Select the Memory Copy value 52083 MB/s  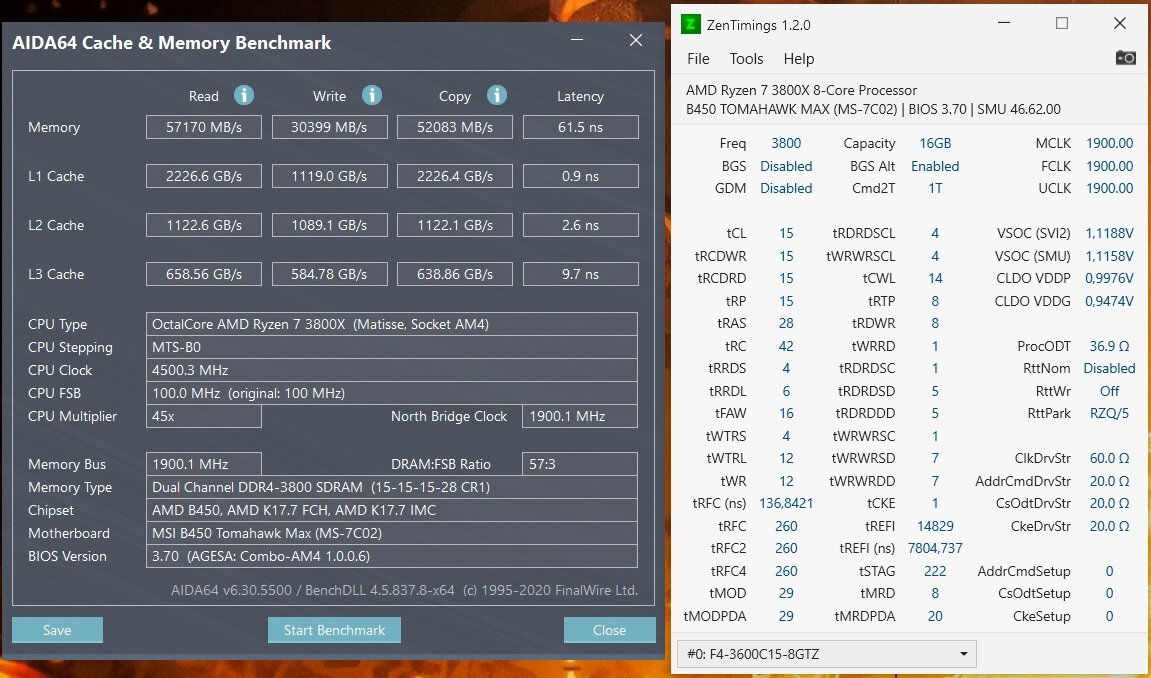point(455,127)
